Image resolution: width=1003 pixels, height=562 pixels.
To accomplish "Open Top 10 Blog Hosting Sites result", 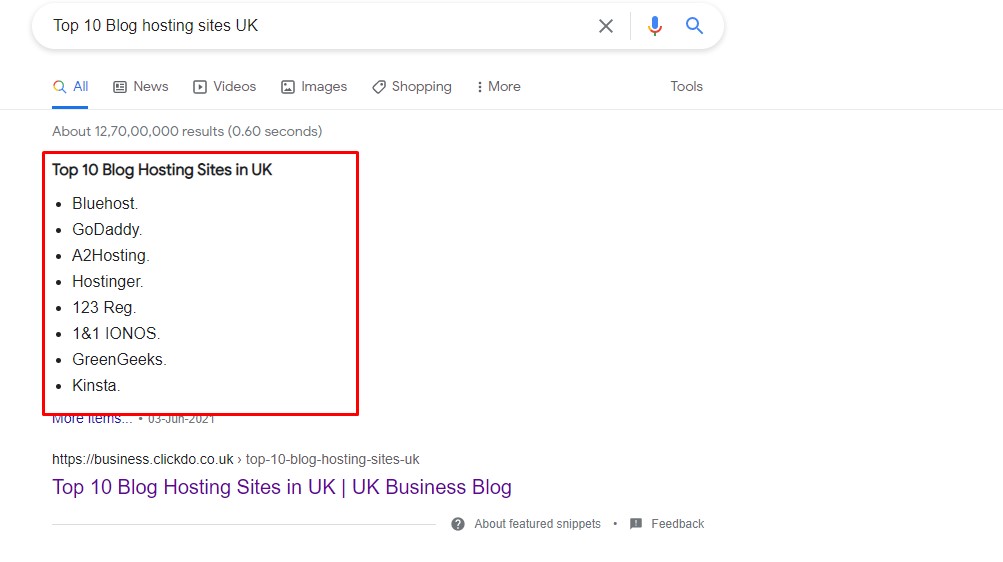I will point(281,487).
